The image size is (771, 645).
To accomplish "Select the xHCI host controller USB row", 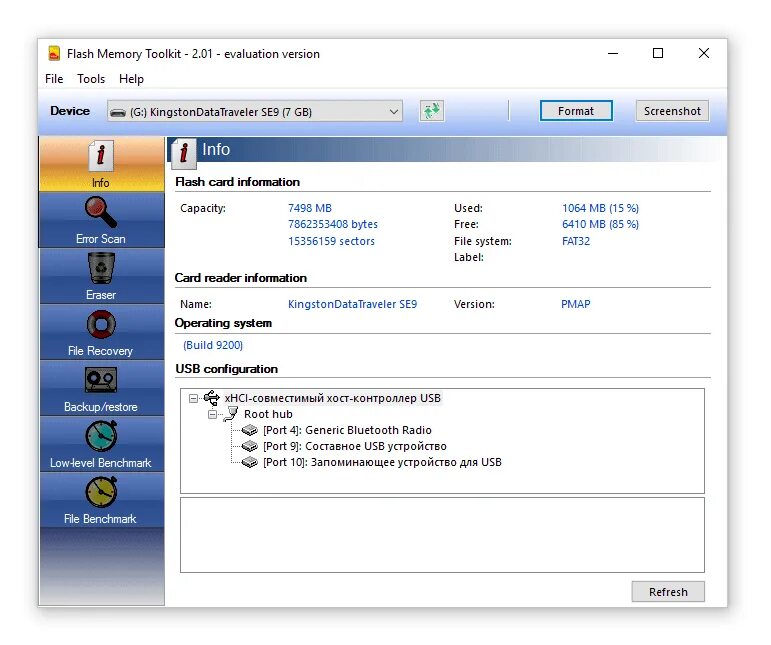I will [332, 398].
